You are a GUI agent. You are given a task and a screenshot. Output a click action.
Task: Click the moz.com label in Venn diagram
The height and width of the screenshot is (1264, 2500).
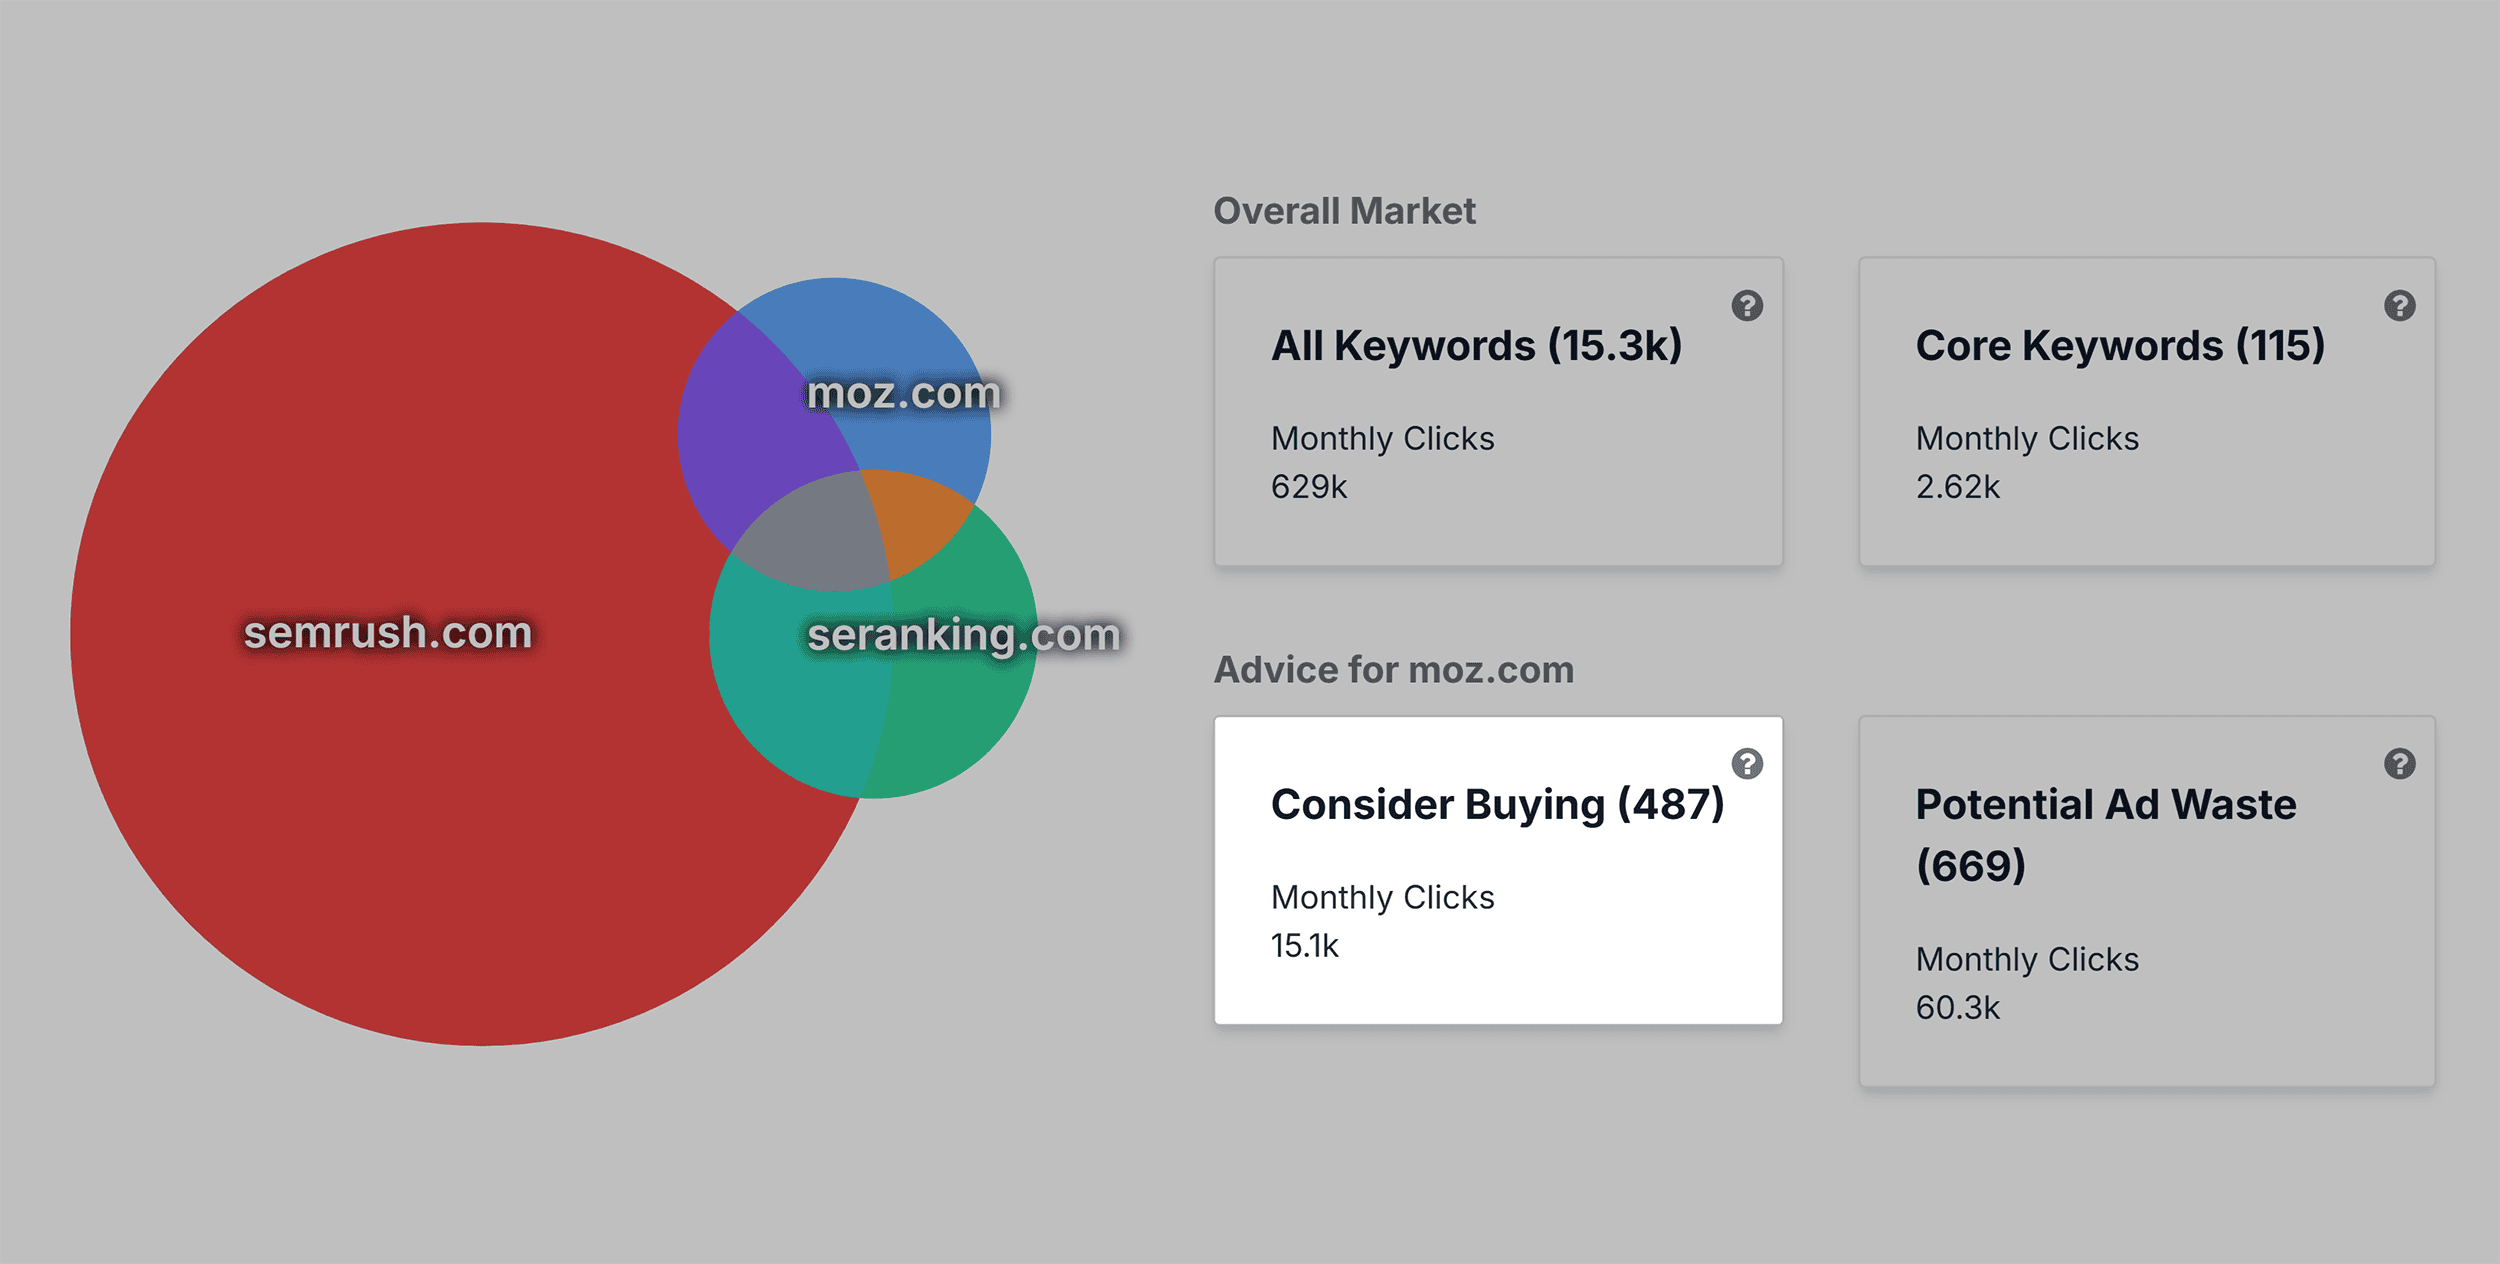(903, 393)
